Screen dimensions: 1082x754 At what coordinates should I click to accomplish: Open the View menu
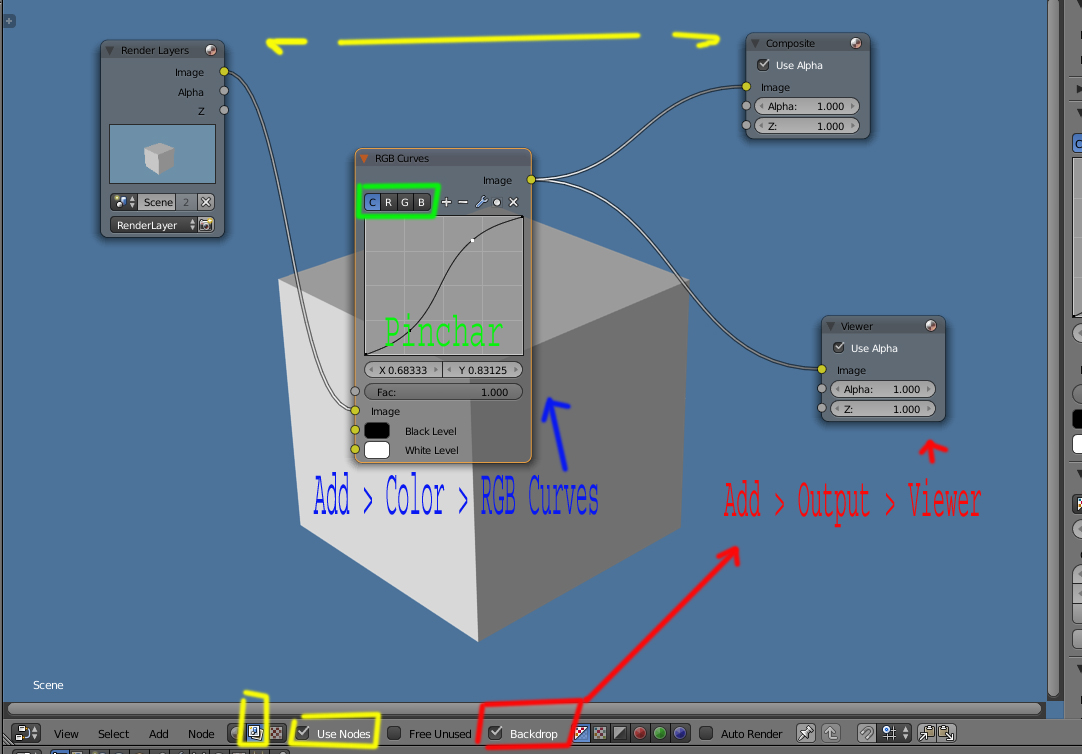(66, 733)
